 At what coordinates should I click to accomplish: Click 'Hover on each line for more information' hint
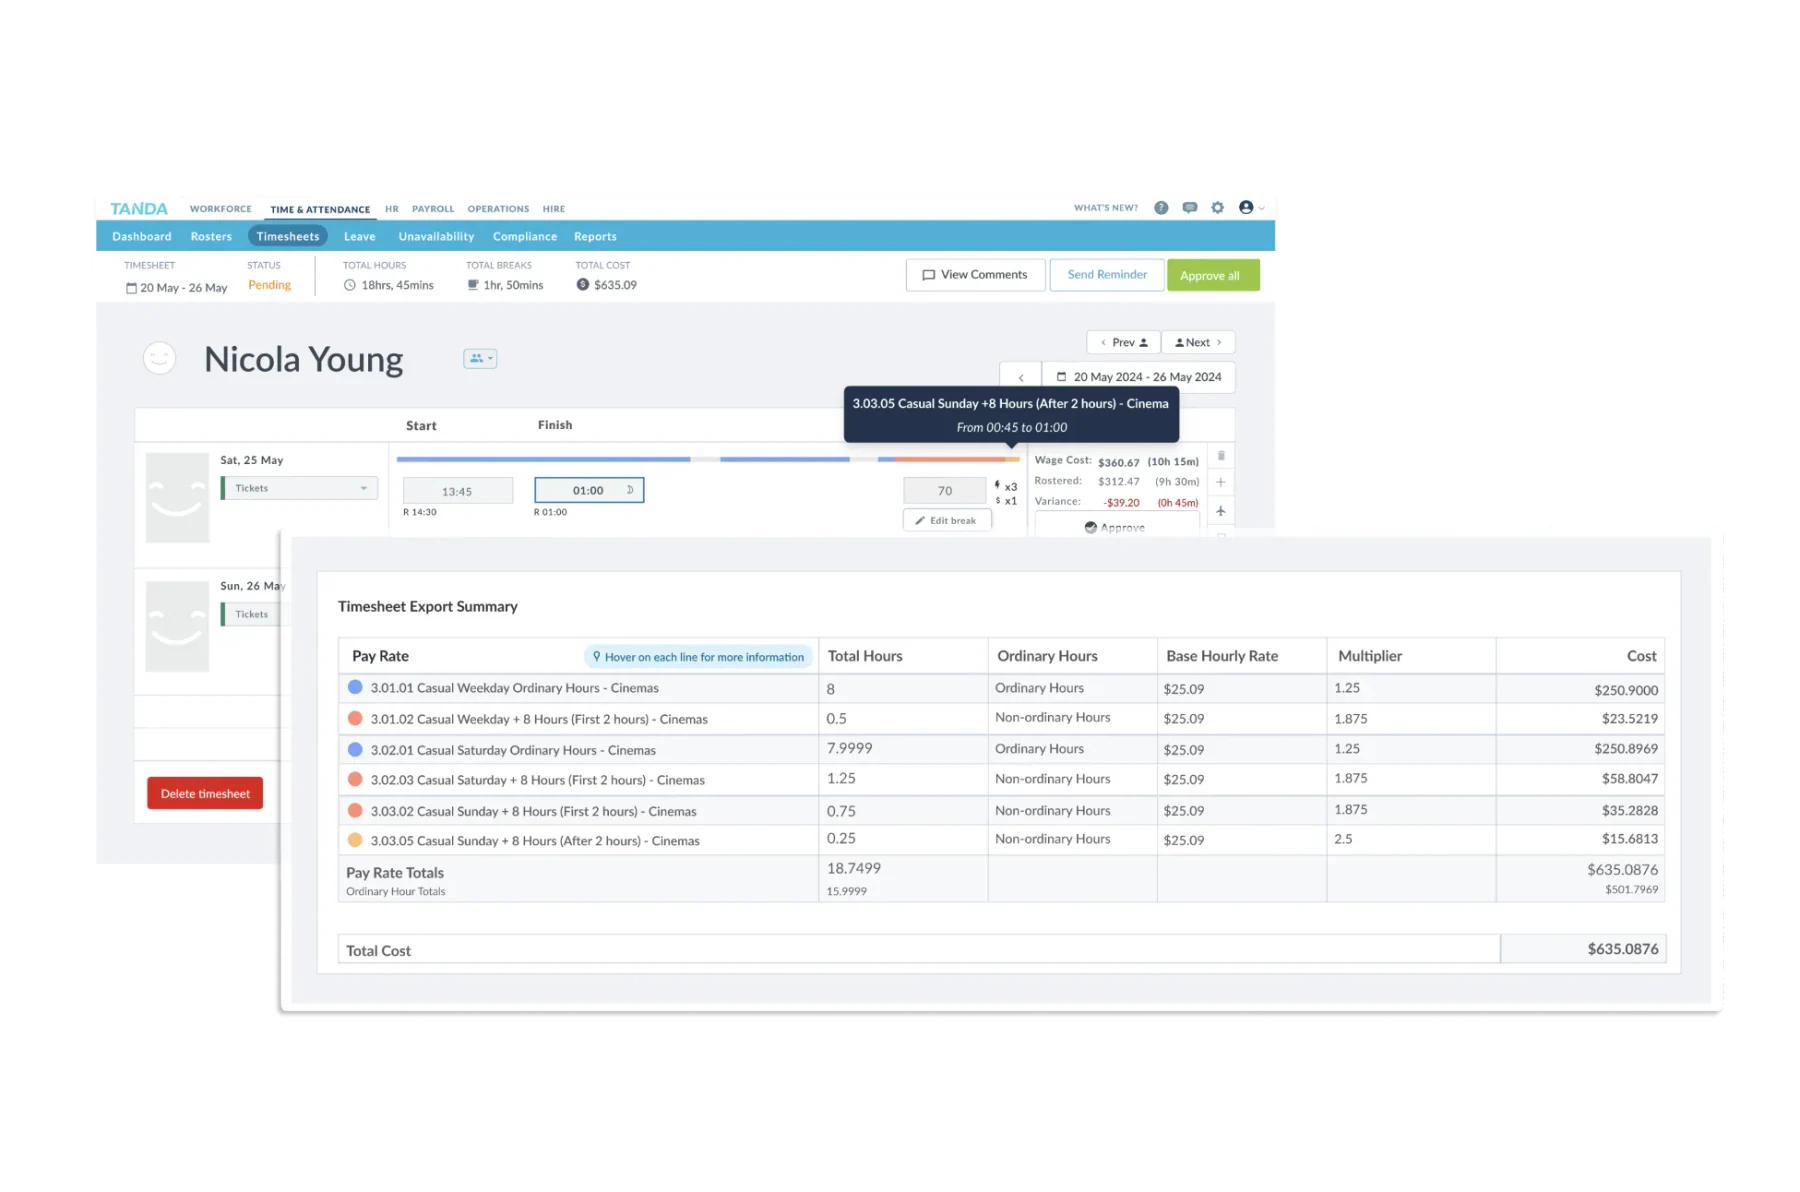click(x=698, y=657)
